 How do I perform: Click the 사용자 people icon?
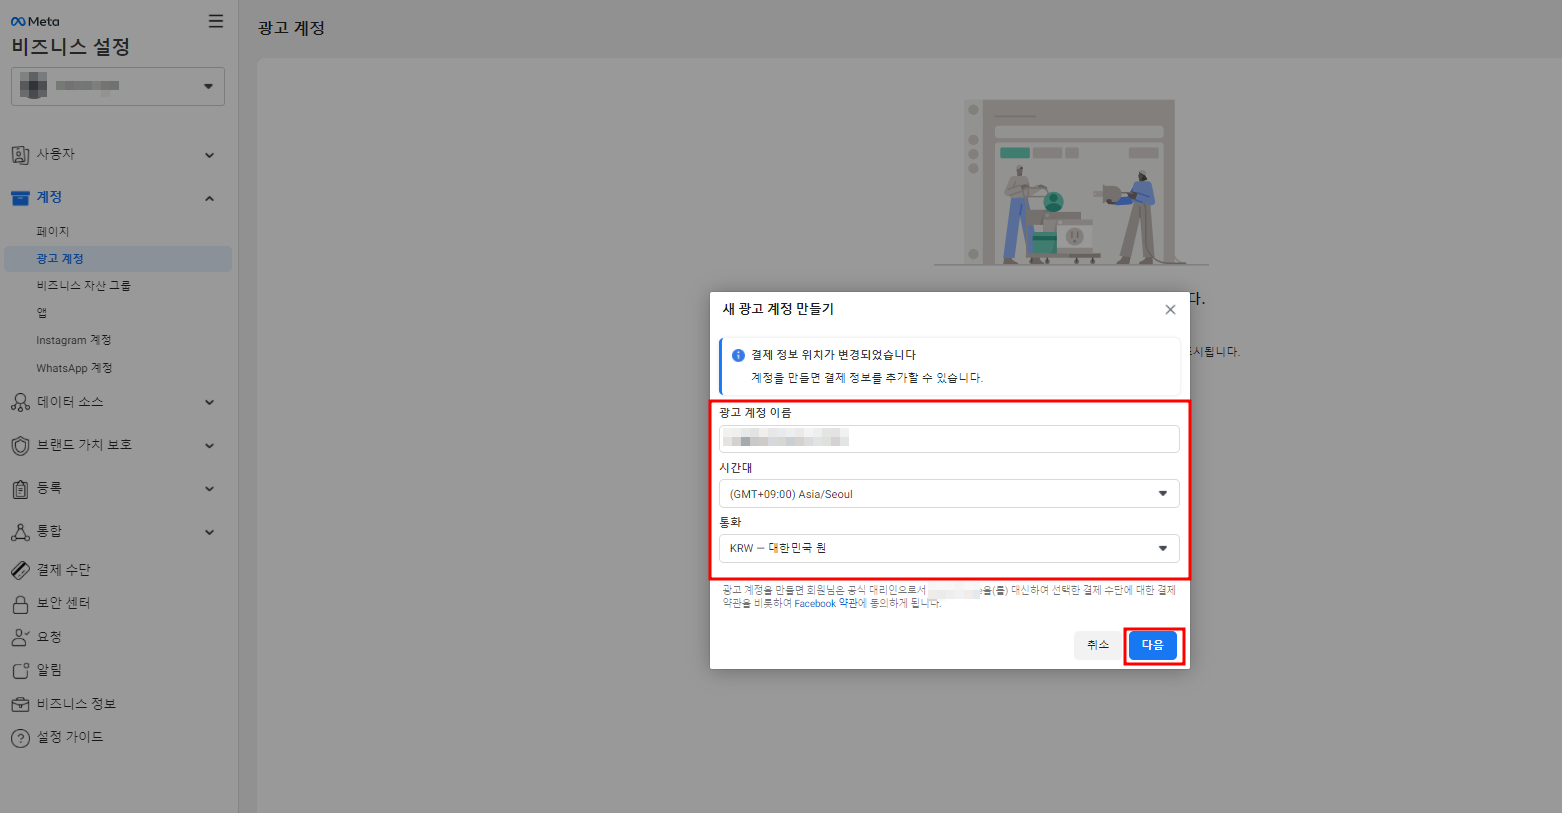point(20,155)
